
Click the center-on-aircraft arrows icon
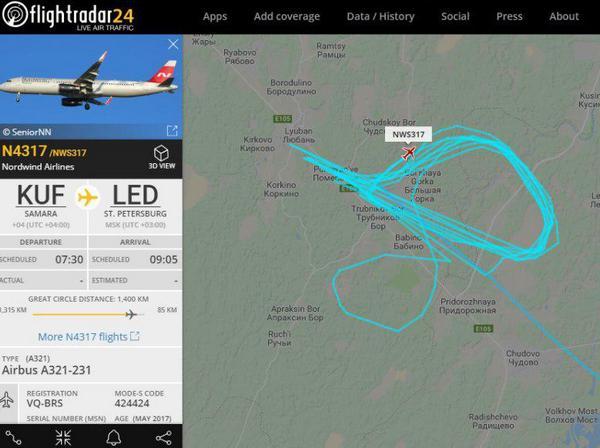(x=63, y=438)
